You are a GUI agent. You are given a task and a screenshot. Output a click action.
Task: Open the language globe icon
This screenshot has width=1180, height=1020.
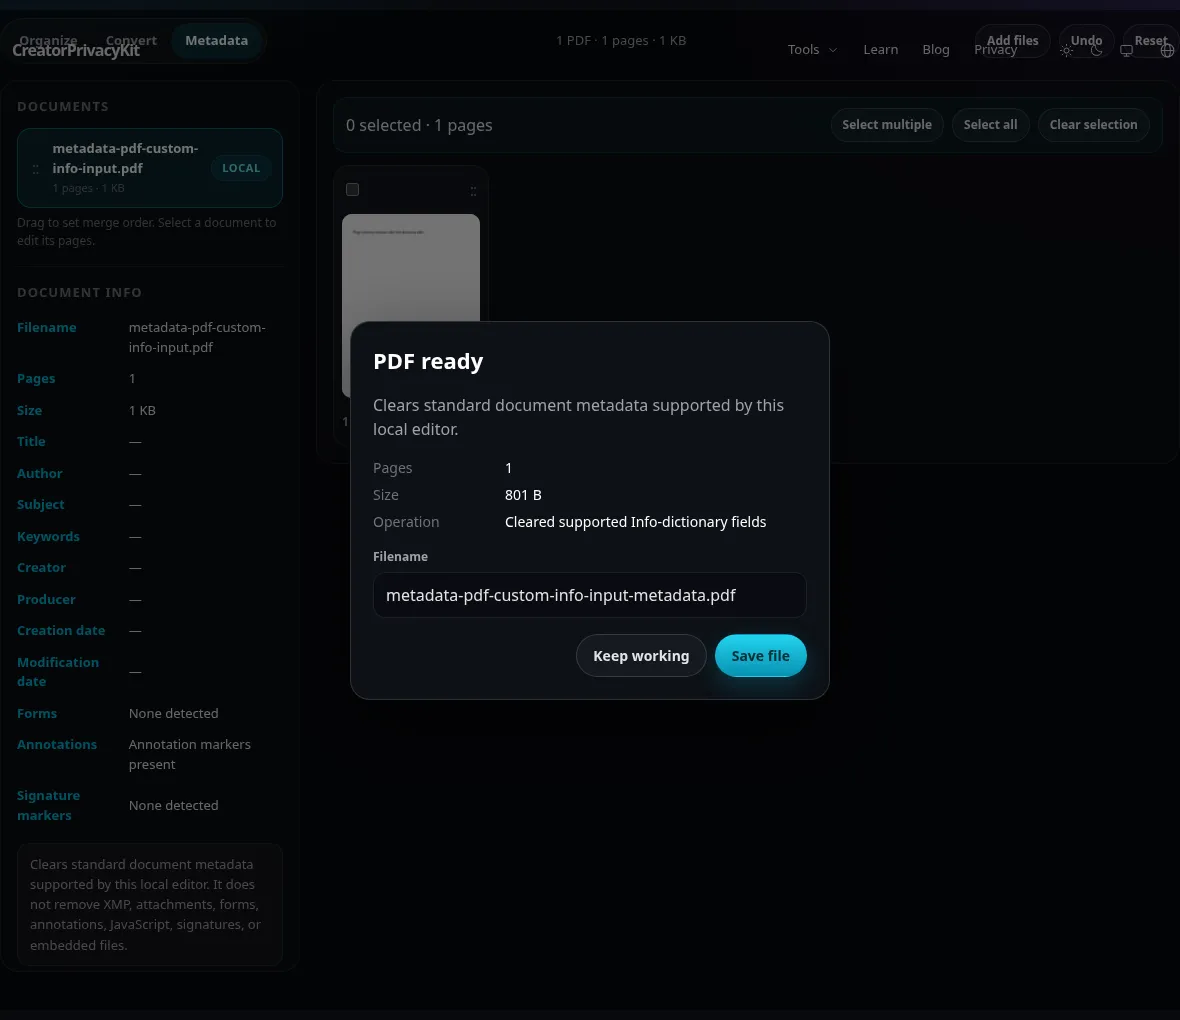pos(1167,50)
